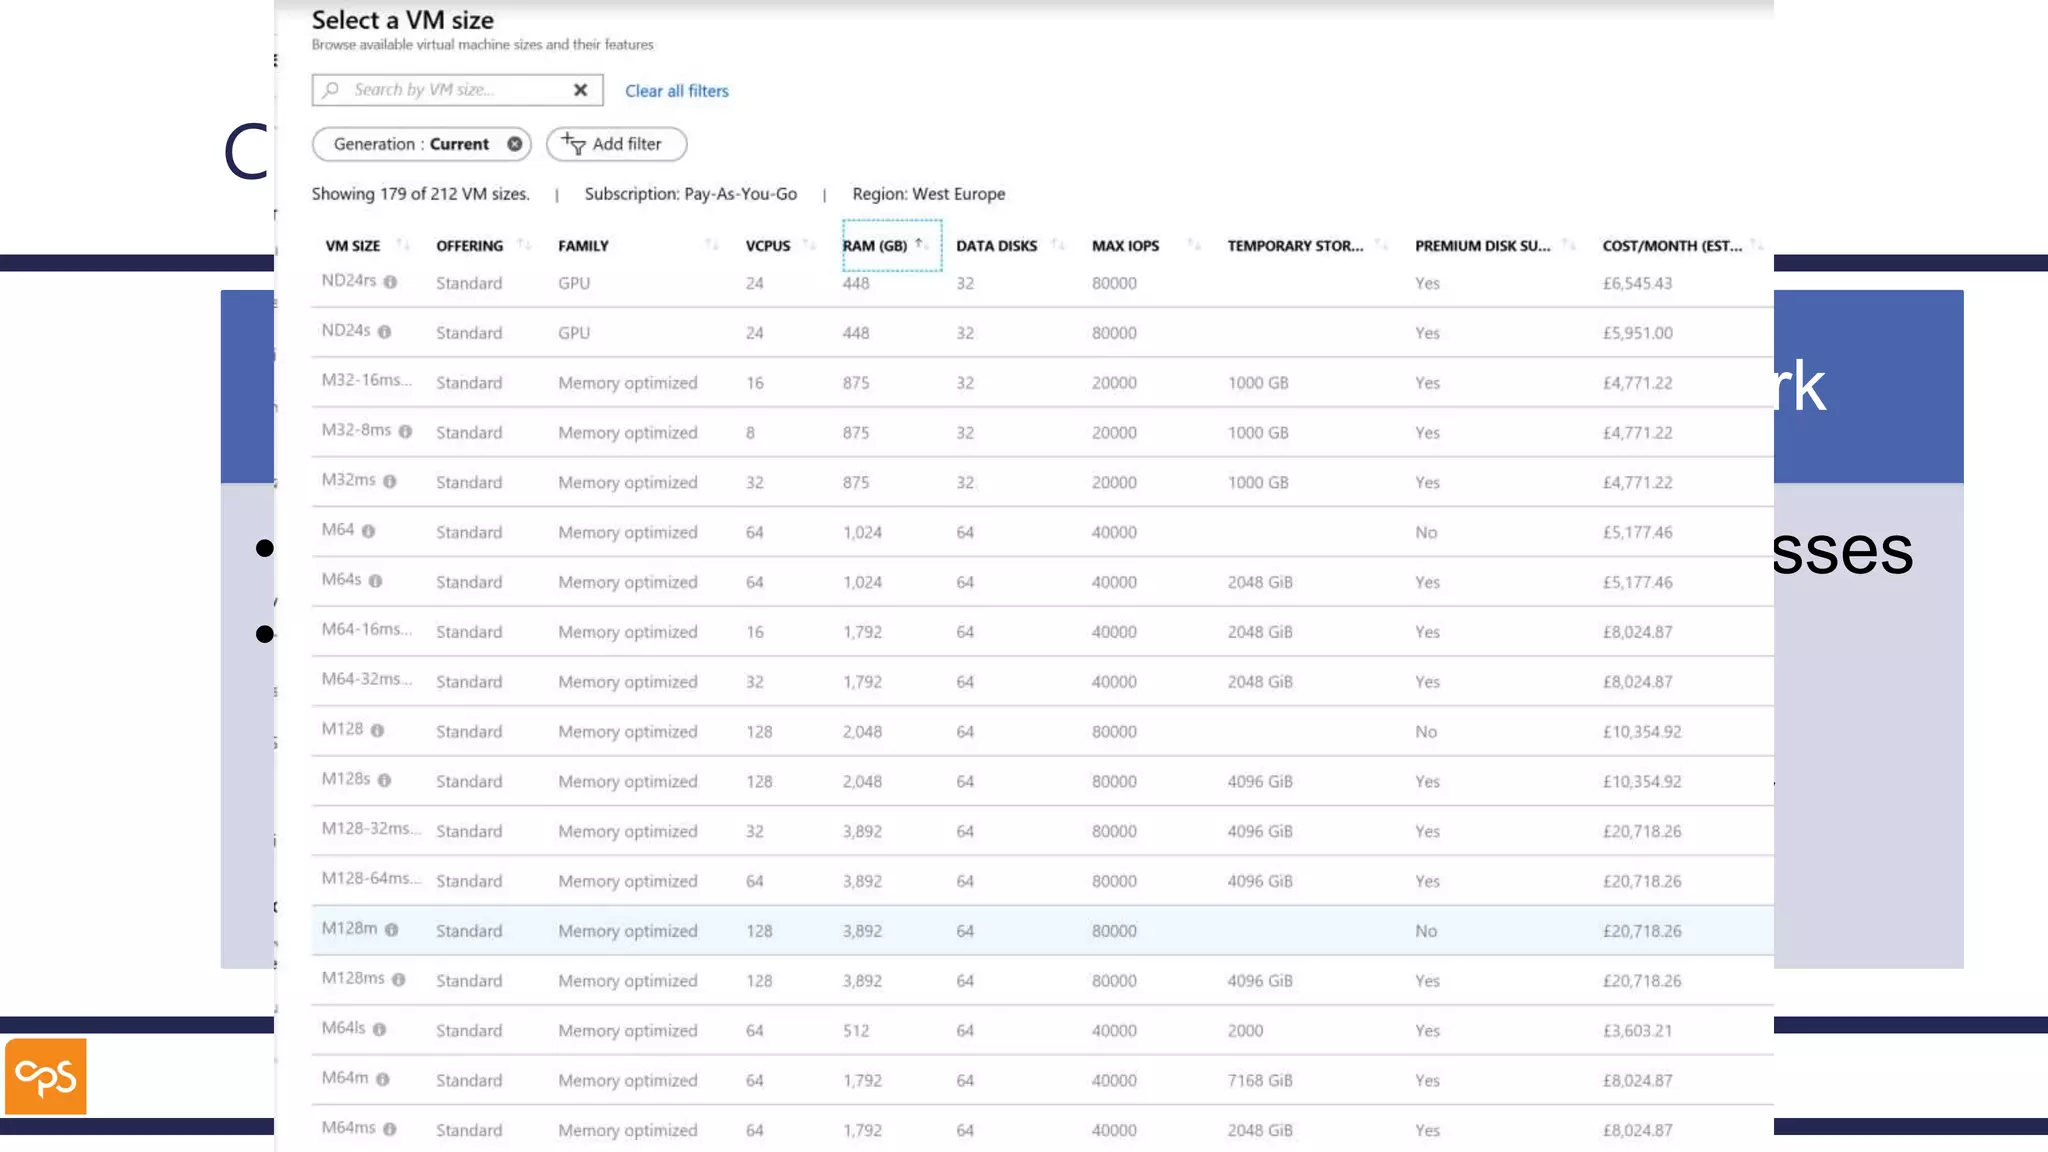Open the Generation Current filter pill
The height and width of the screenshot is (1152, 2048).
pos(410,144)
